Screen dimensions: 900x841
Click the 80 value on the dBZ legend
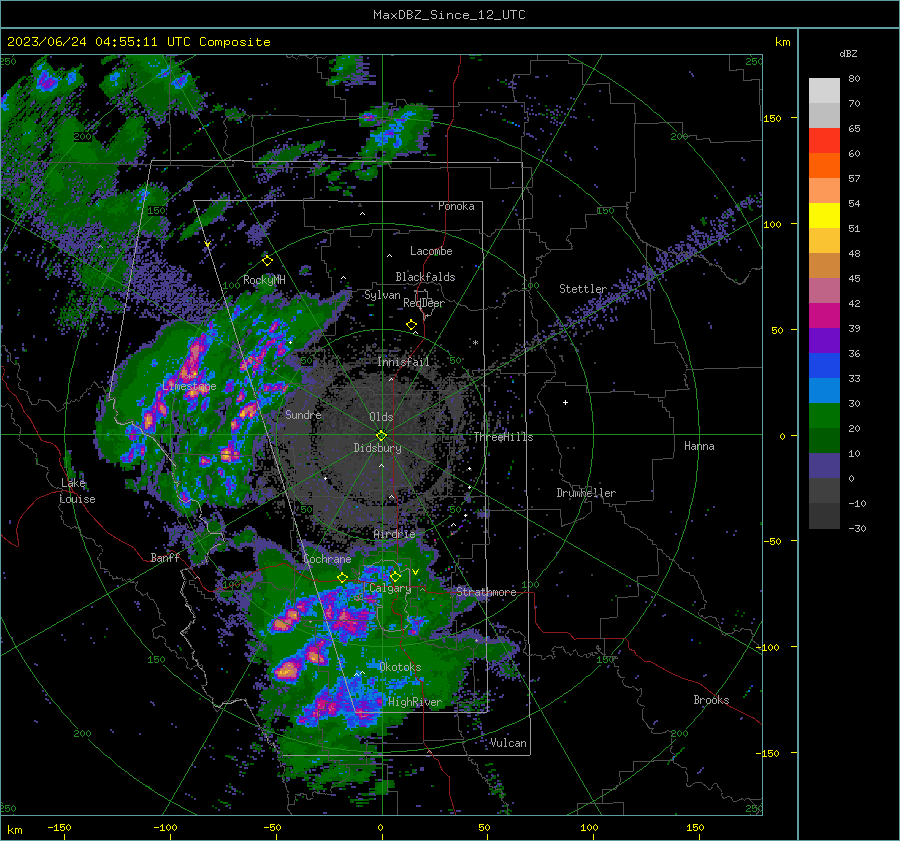click(854, 79)
